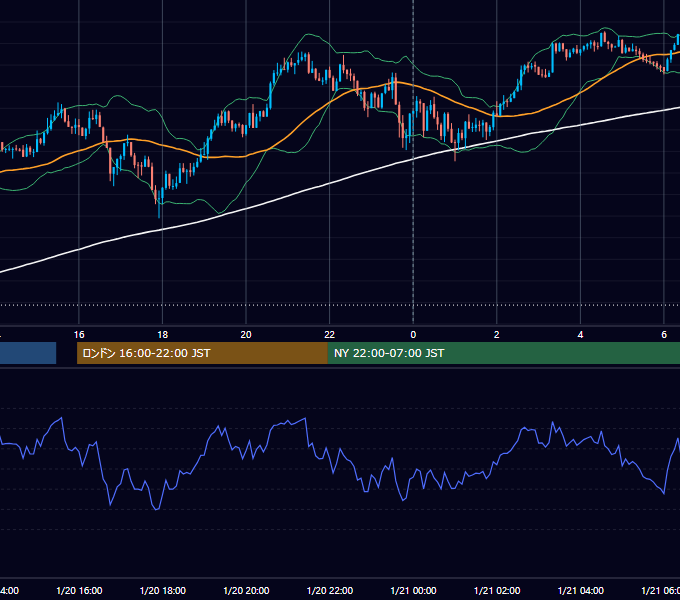Viewport: 680px width, 600px height.
Task: Click the ロンドン 16:00-22:00 JST session bar
Action: [202, 353]
